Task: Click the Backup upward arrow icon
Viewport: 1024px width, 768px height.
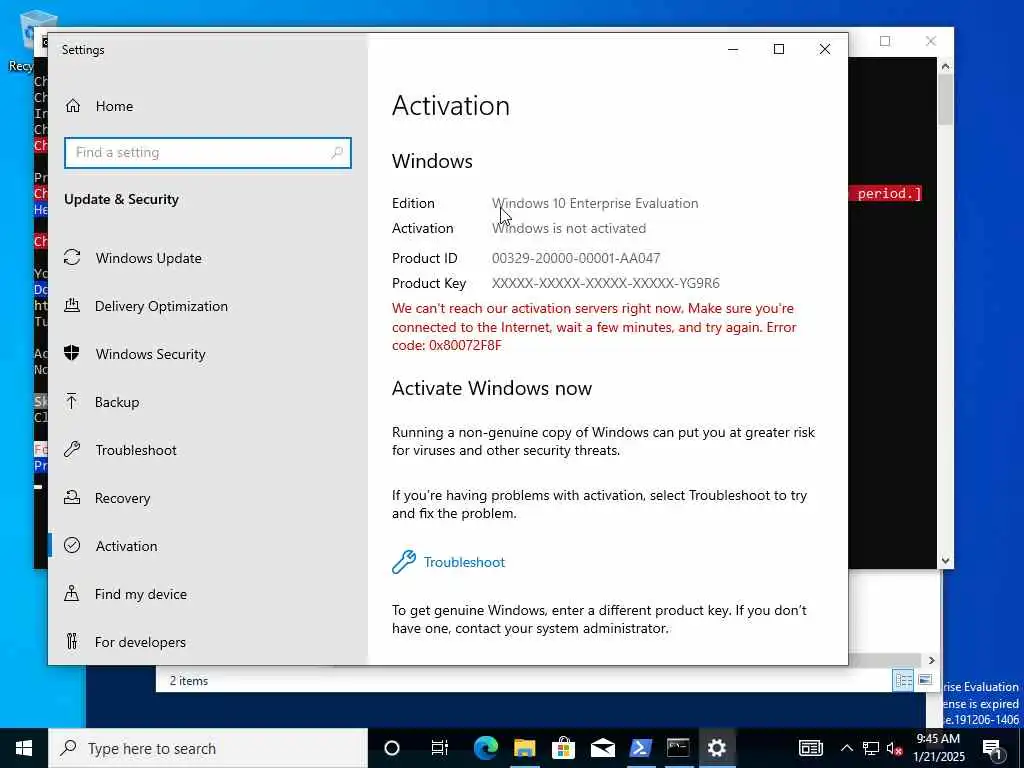Action: pos(72,401)
